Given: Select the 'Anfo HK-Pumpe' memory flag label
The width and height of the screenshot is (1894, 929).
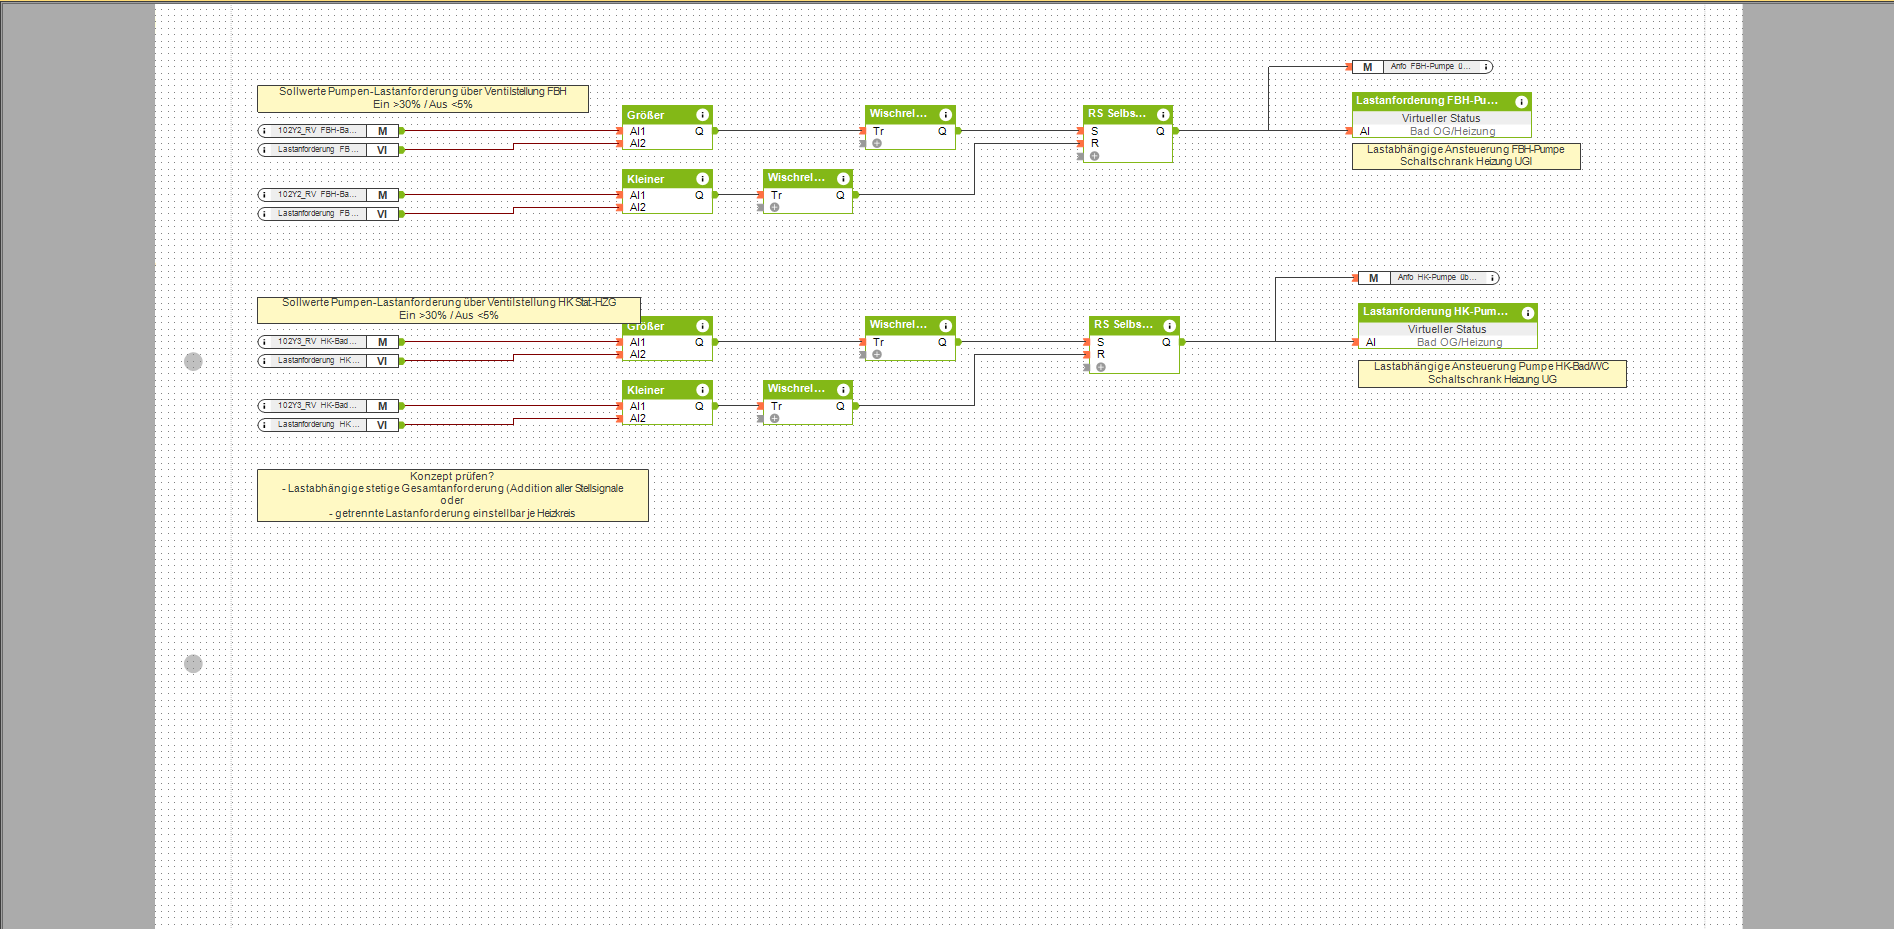Looking at the screenshot, I should coord(1437,278).
